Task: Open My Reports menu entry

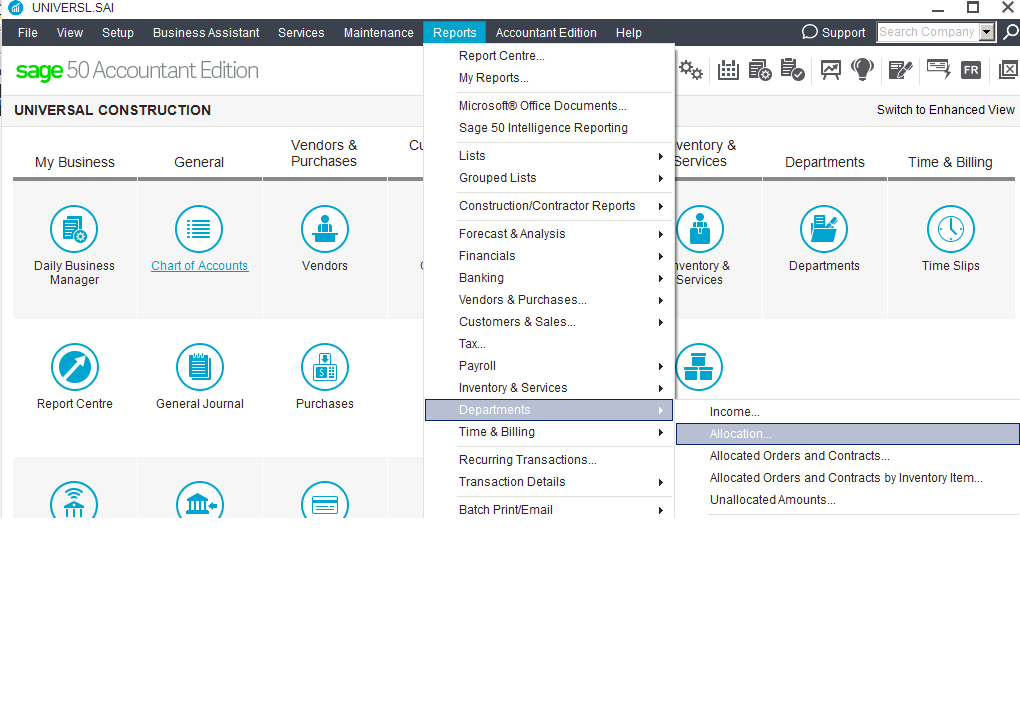Action: (548, 78)
